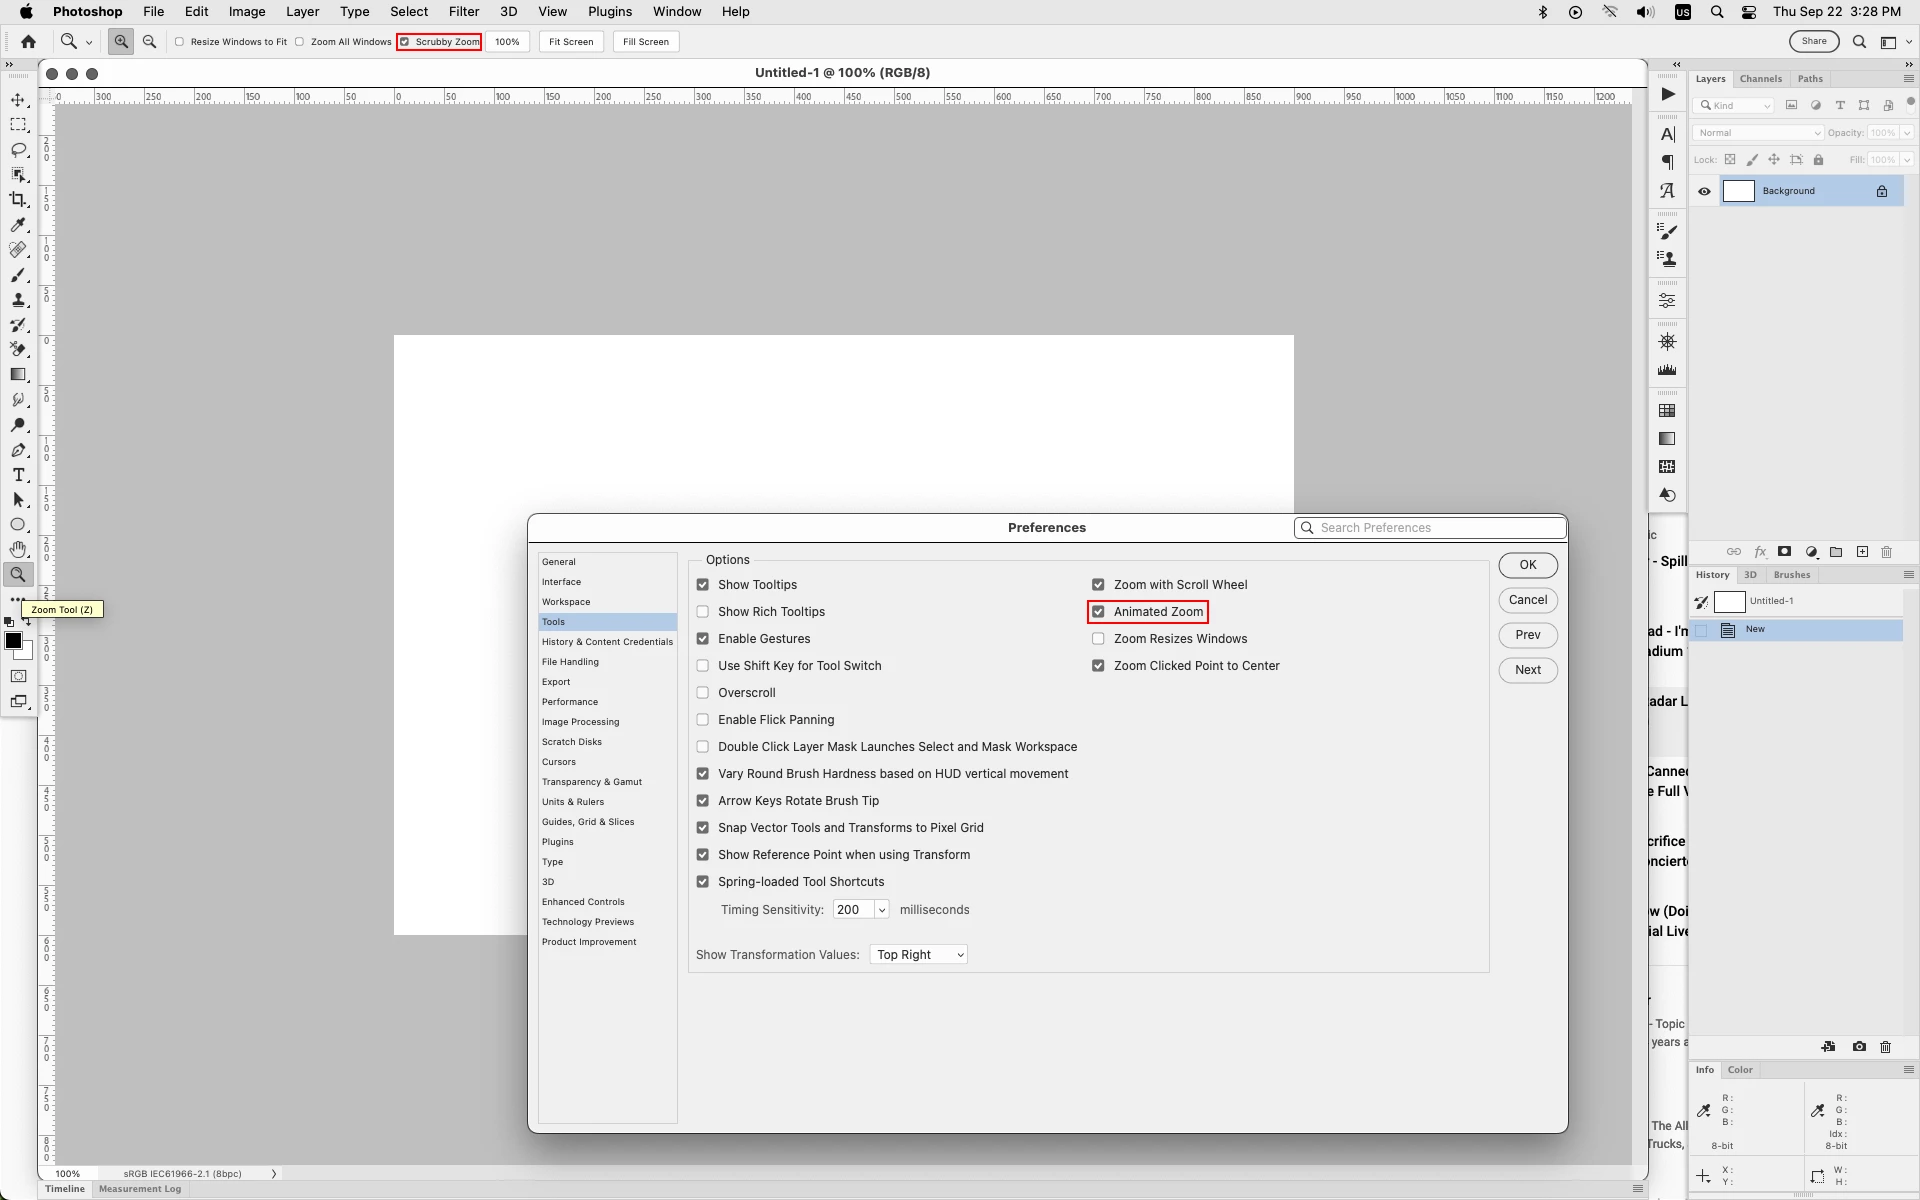
Task: Open the Normal blend mode dropdown
Action: pyautogui.click(x=1757, y=133)
